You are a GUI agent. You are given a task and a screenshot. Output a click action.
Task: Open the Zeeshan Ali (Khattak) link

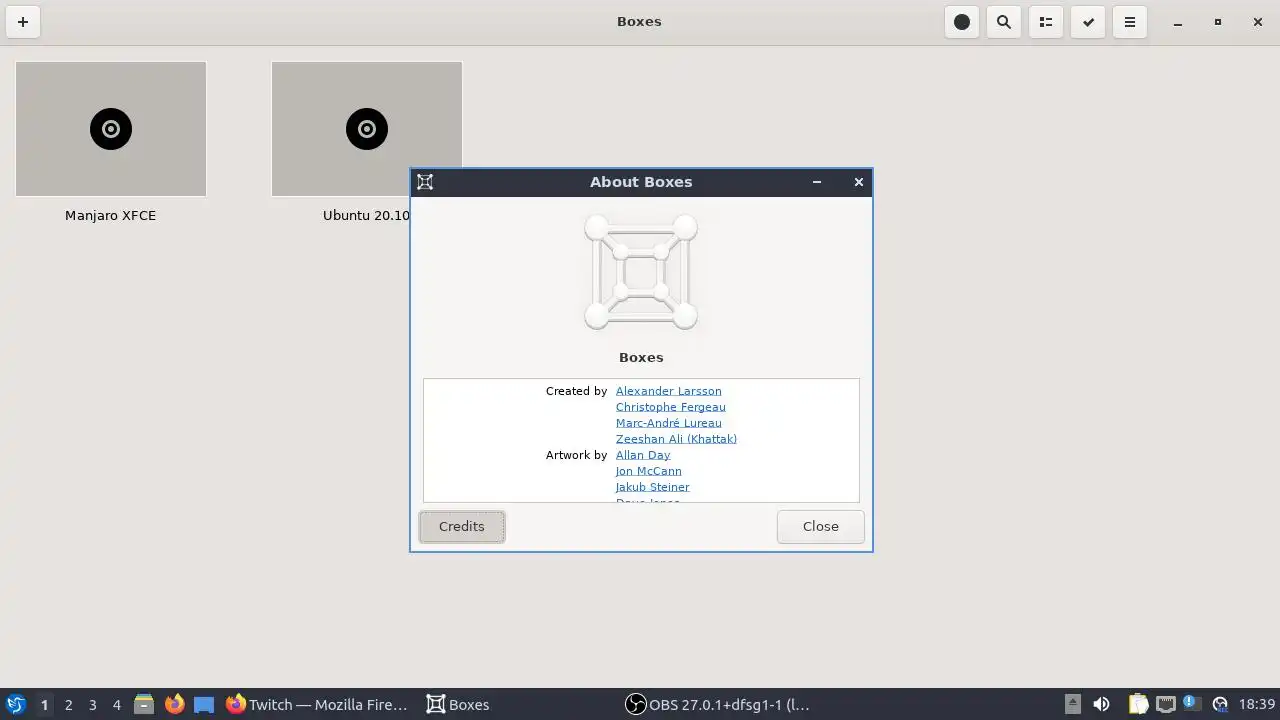(x=676, y=439)
